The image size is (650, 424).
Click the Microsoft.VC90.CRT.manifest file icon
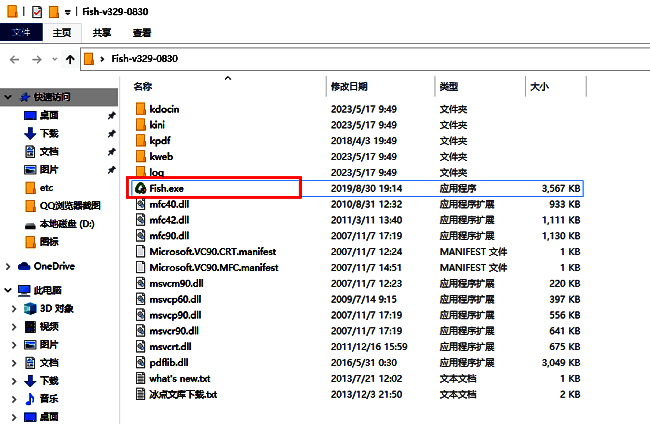pyautogui.click(x=141, y=252)
